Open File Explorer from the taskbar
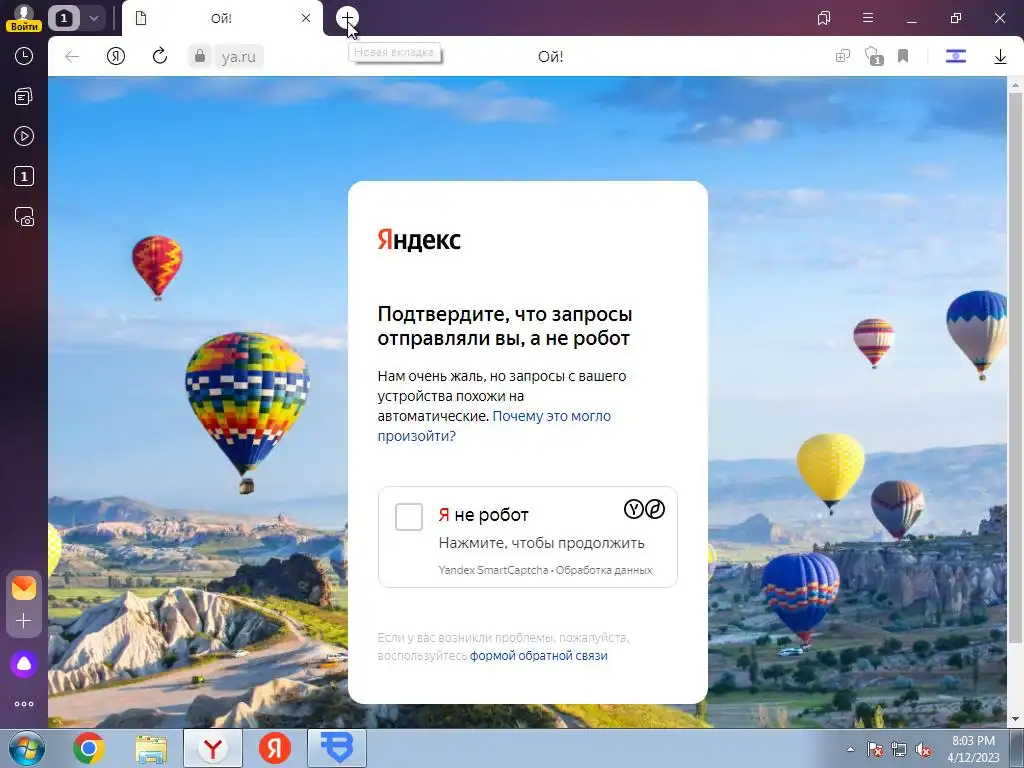This screenshot has height=768, width=1024. (x=151, y=748)
